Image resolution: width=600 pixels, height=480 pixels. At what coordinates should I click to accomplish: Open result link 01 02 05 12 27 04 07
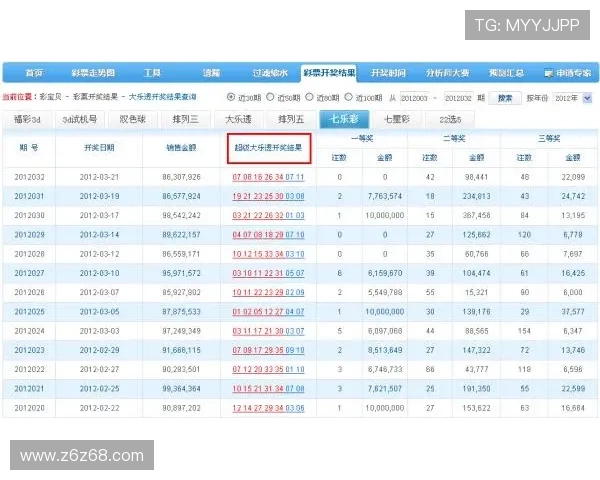pyautogui.click(x=268, y=312)
